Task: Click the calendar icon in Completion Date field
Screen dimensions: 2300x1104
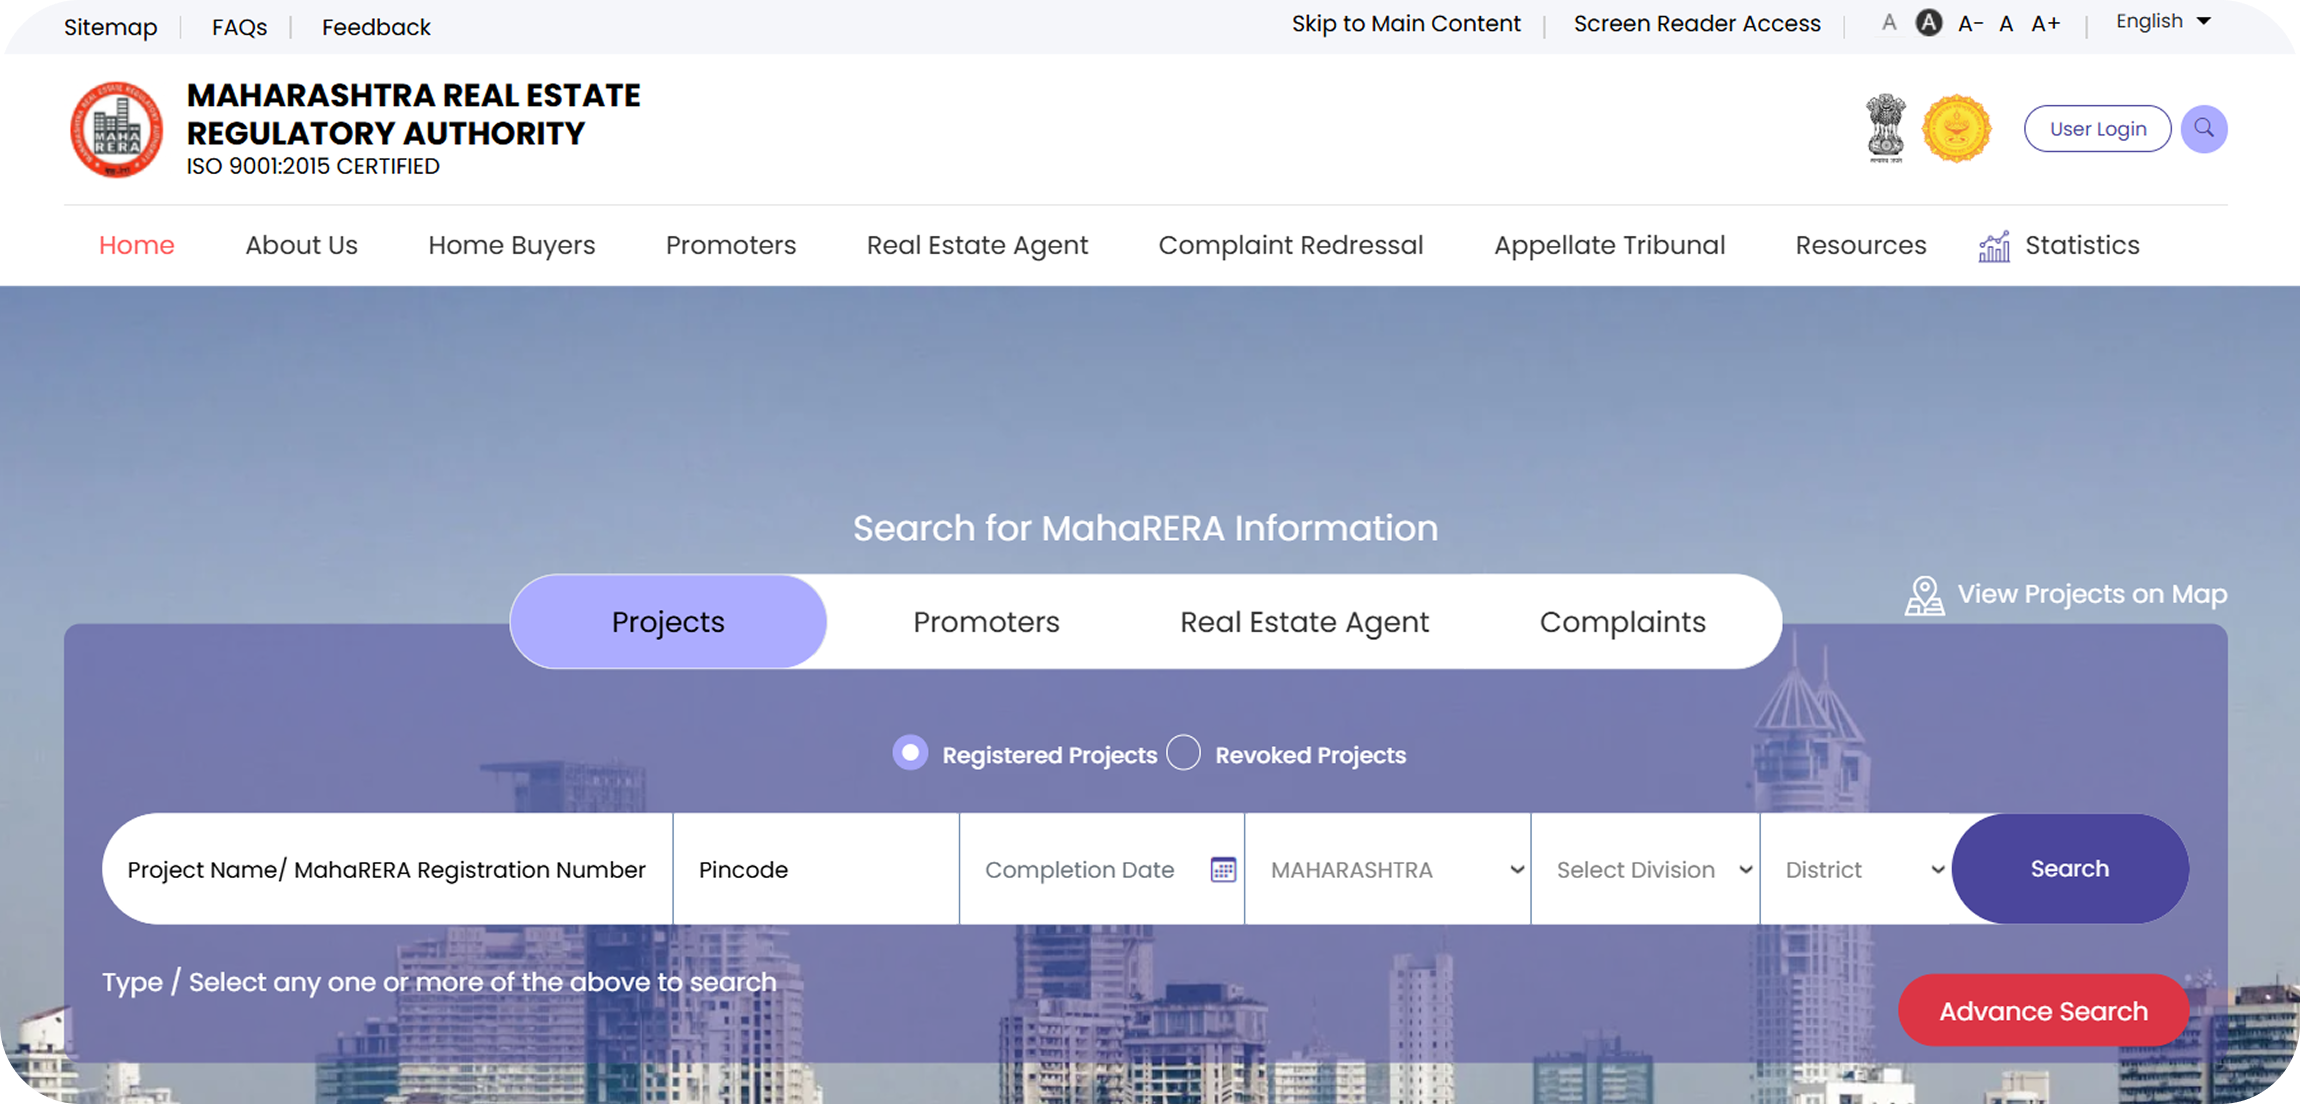Action: tap(1222, 869)
